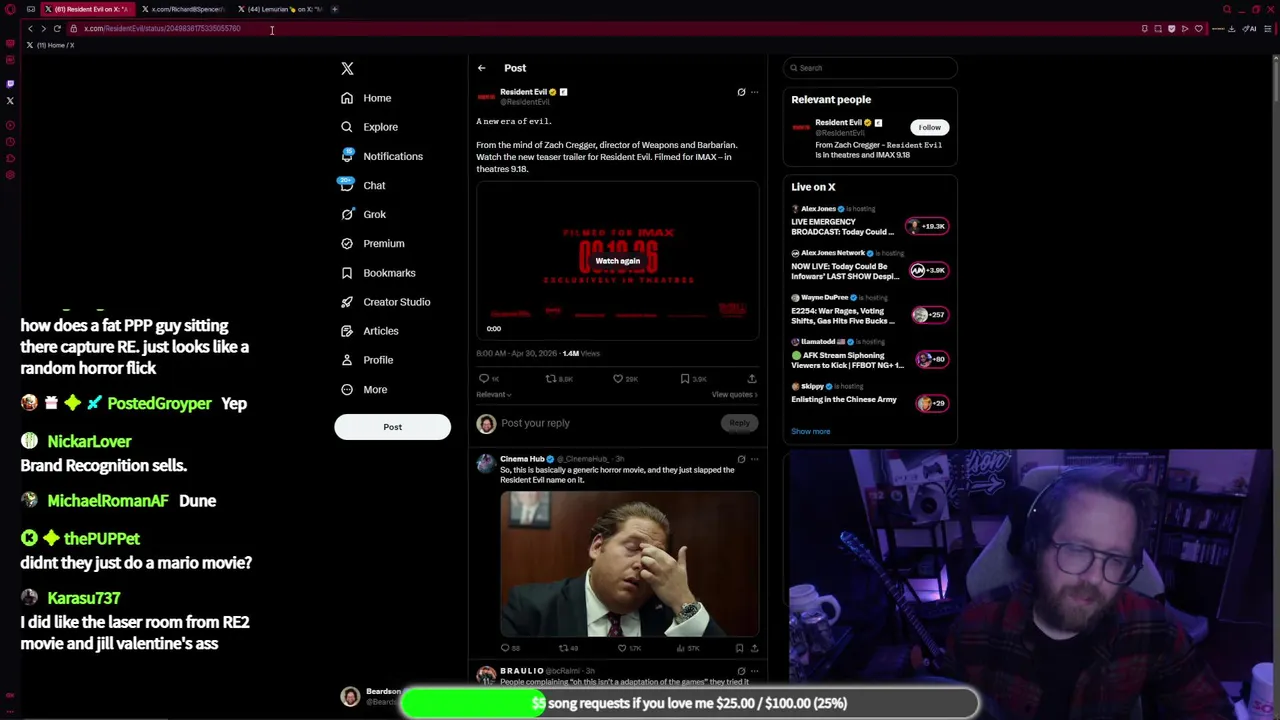The image size is (1280, 720).
Task: Open browser downloads icon
Action: point(1231,29)
